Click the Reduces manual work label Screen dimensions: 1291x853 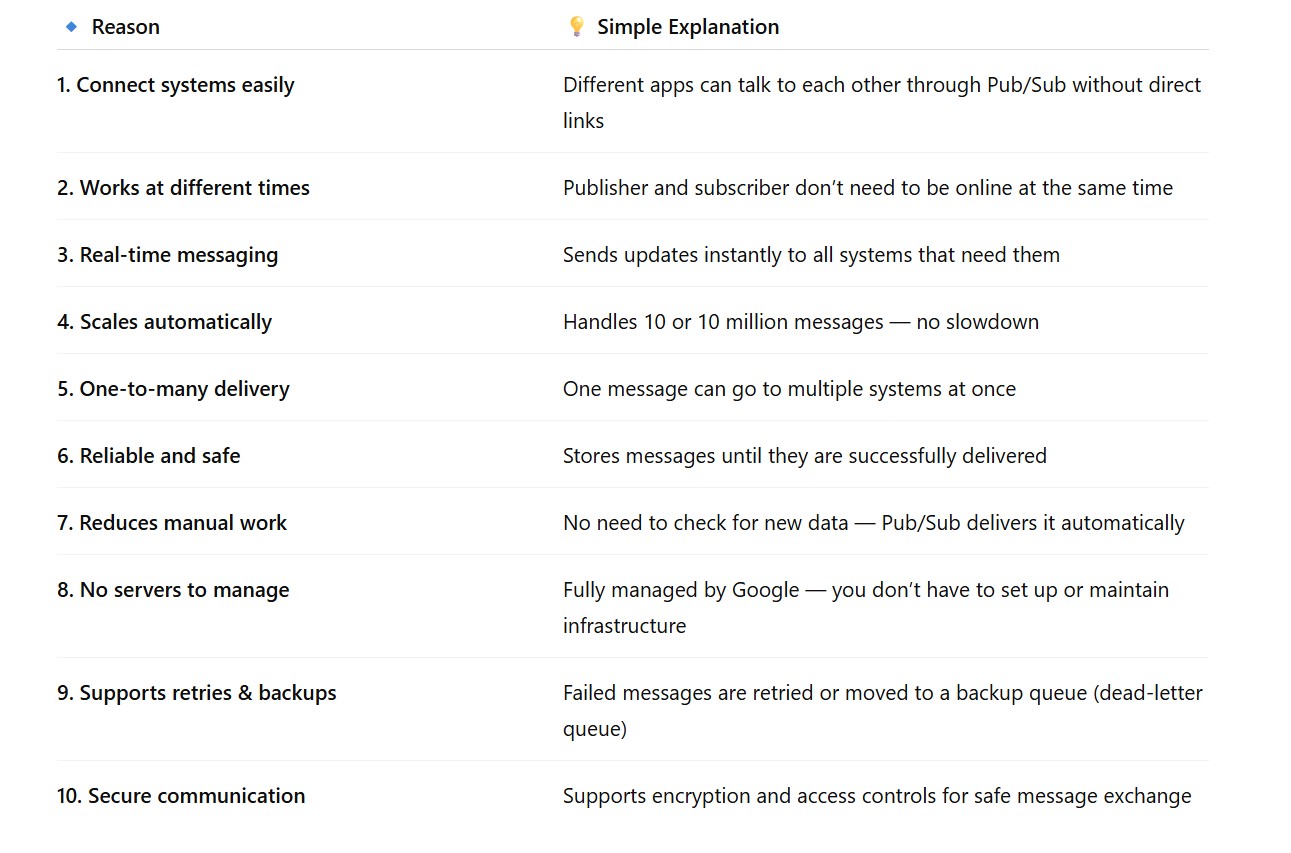coord(171,523)
